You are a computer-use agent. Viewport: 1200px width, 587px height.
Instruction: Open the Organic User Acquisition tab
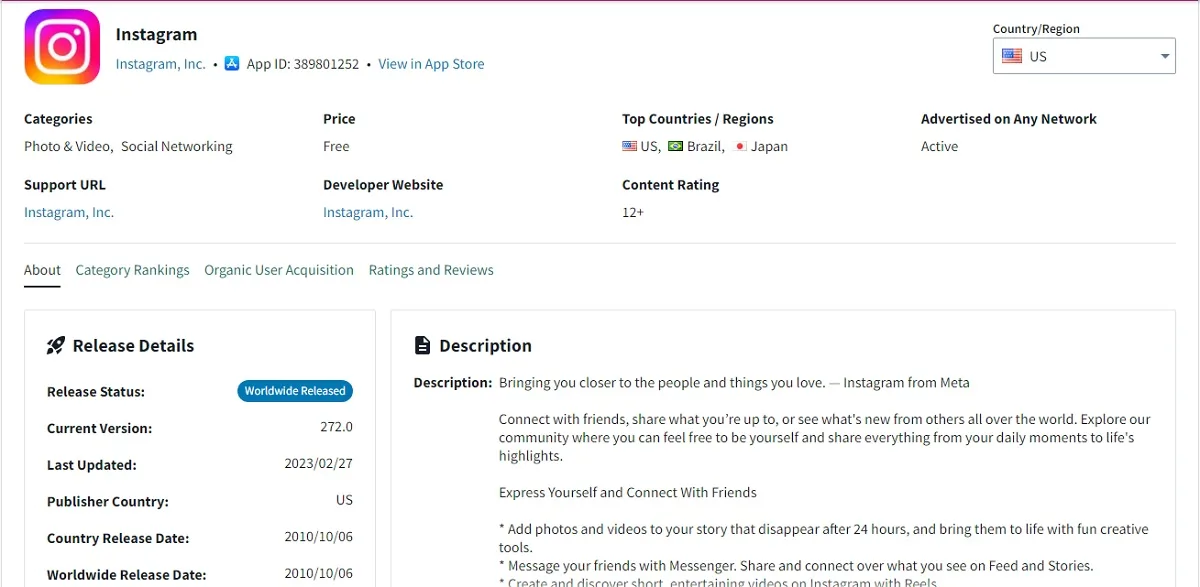pos(279,270)
